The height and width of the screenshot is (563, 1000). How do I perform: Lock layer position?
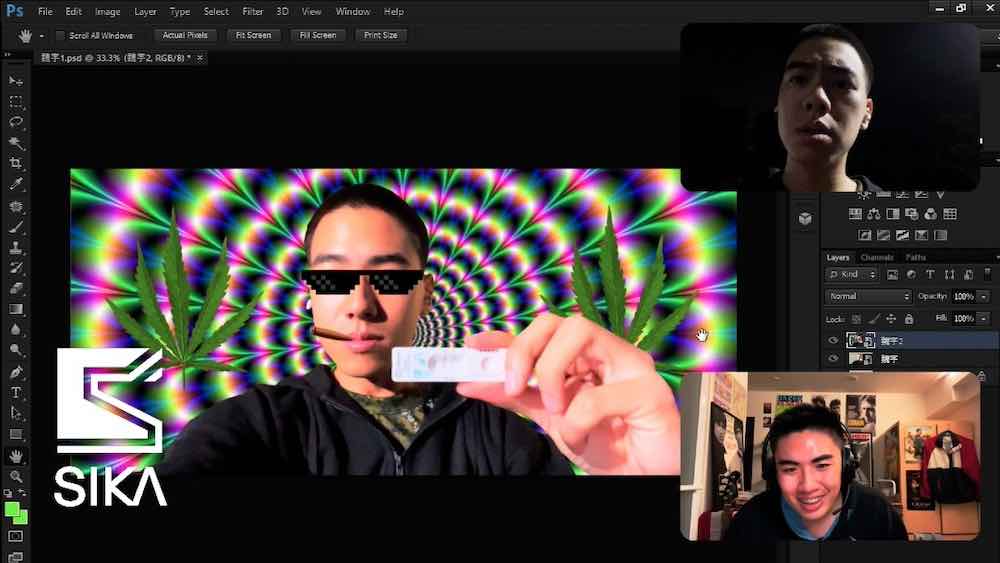pos(891,319)
